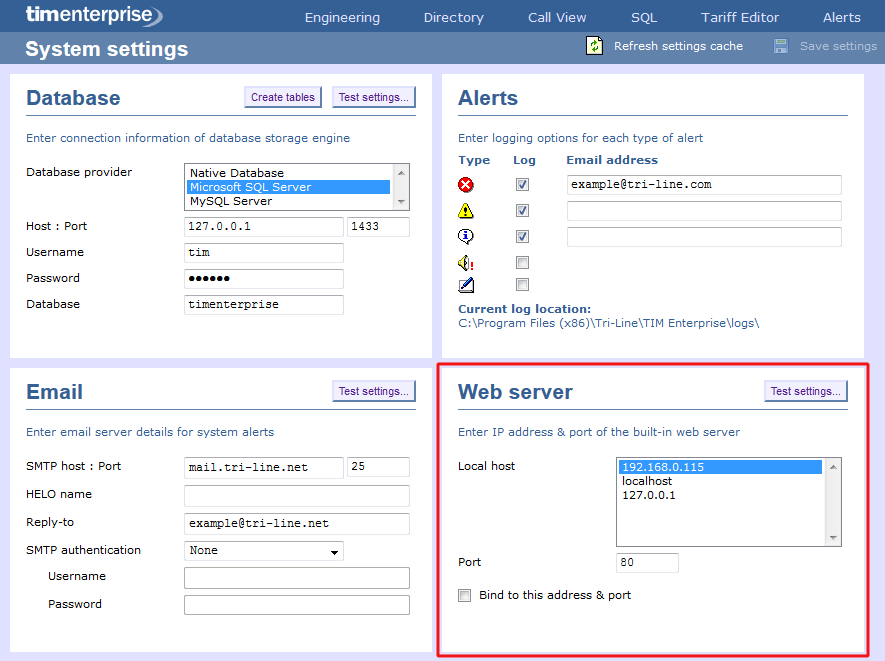Click the yellow warning alert type icon
This screenshot has height=661, width=885.
coord(466,211)
